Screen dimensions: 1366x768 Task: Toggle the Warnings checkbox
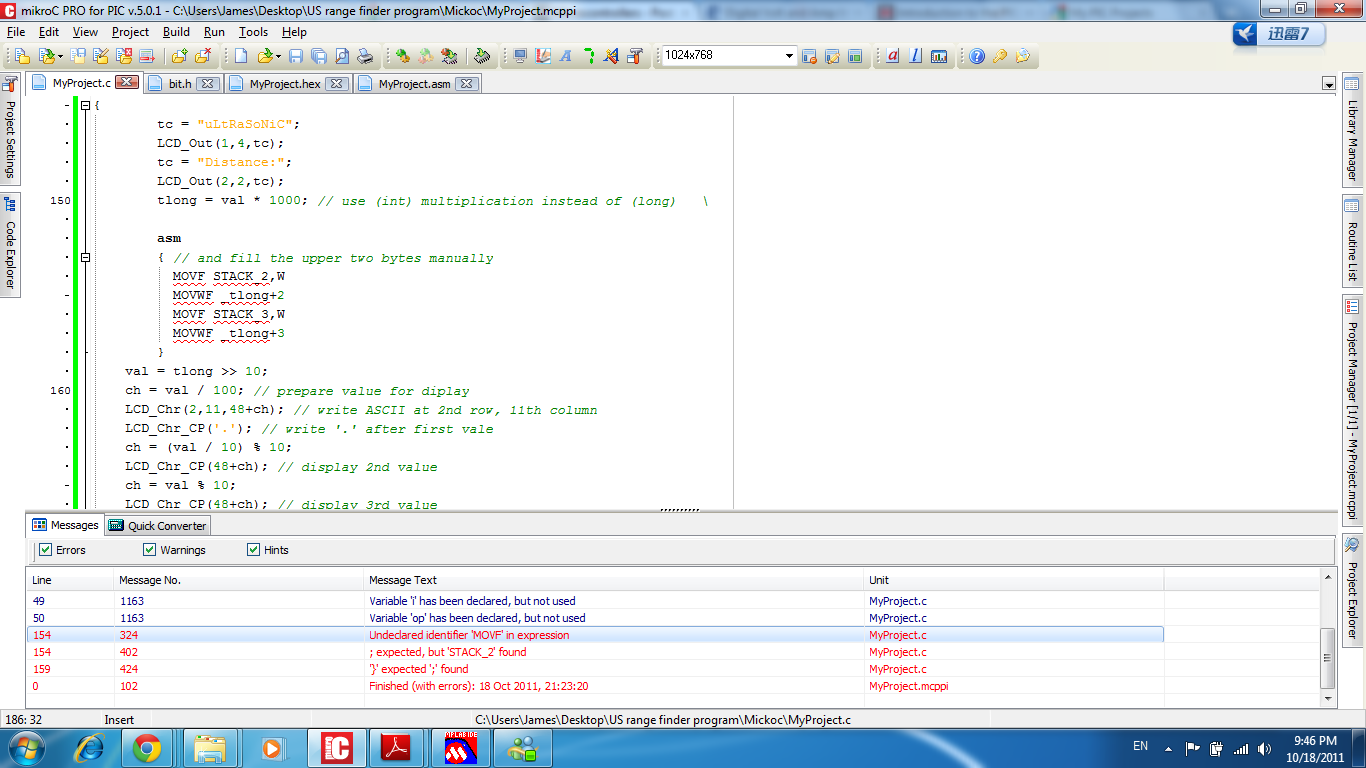click(x=149, y=549)
